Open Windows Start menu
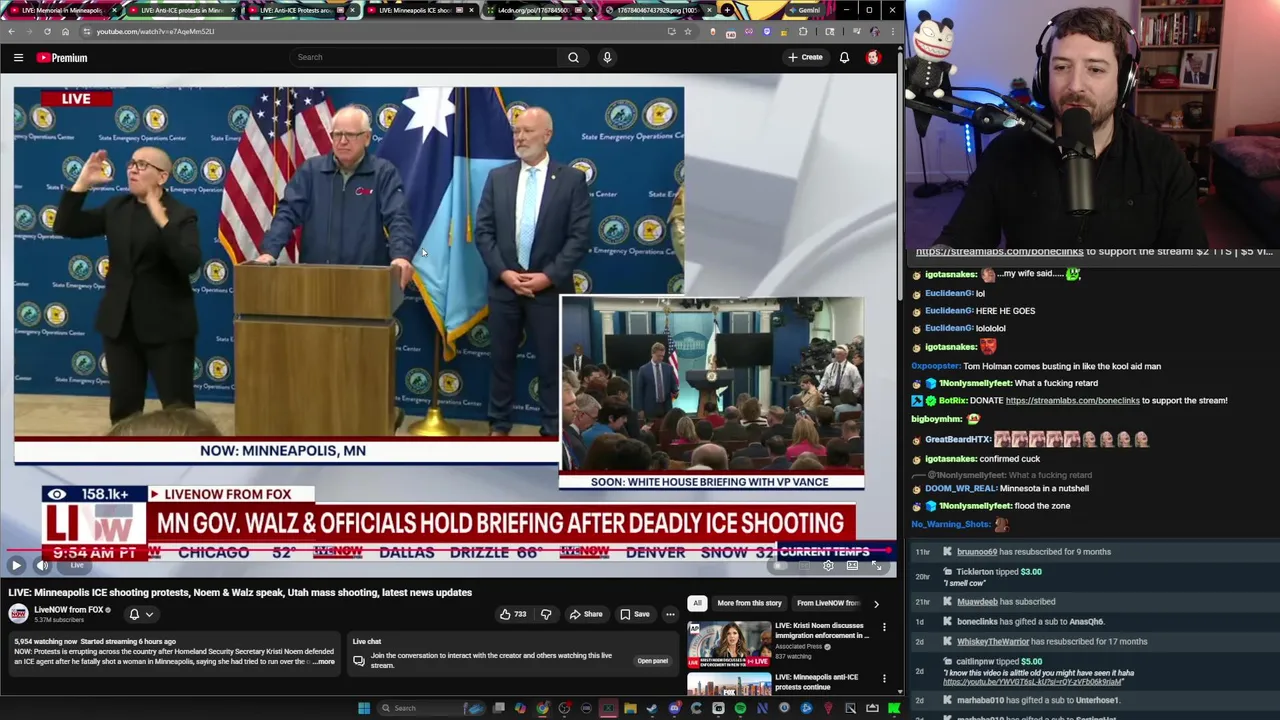 [x=364, y=708]
